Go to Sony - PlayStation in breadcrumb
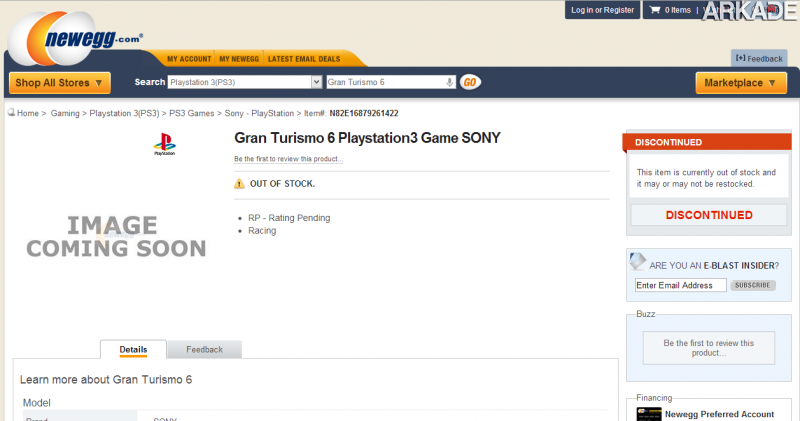The width and height of the screenshot is (800, 421). (x=259, y=113)
